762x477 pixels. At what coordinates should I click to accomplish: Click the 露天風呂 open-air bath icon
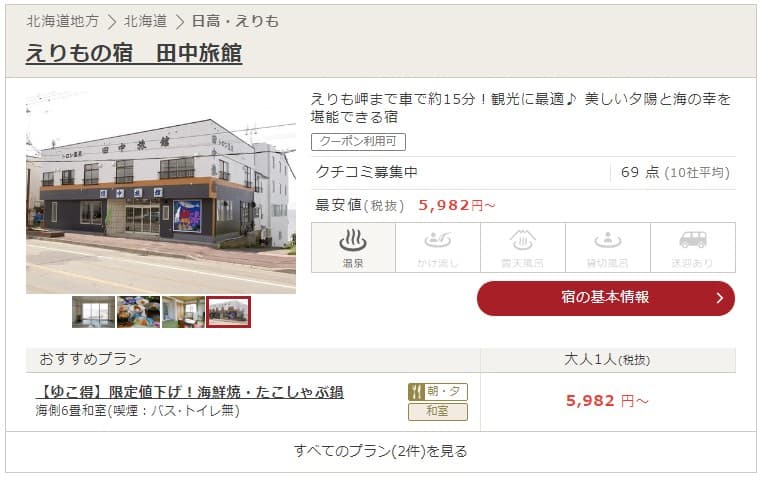tap(522, 248)
